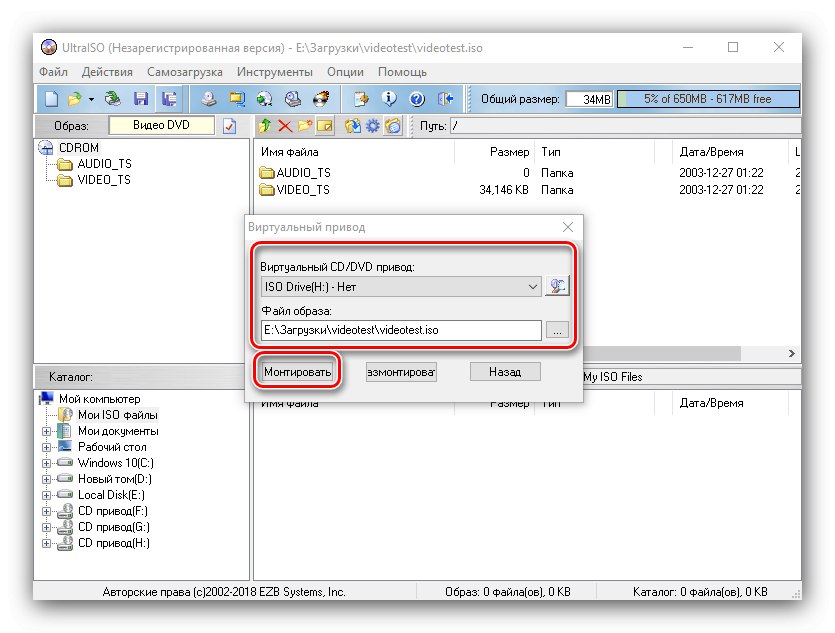The image size is (835, 633).
Task: Click the Rename icon in image toolbar
Action: point(324,126)
